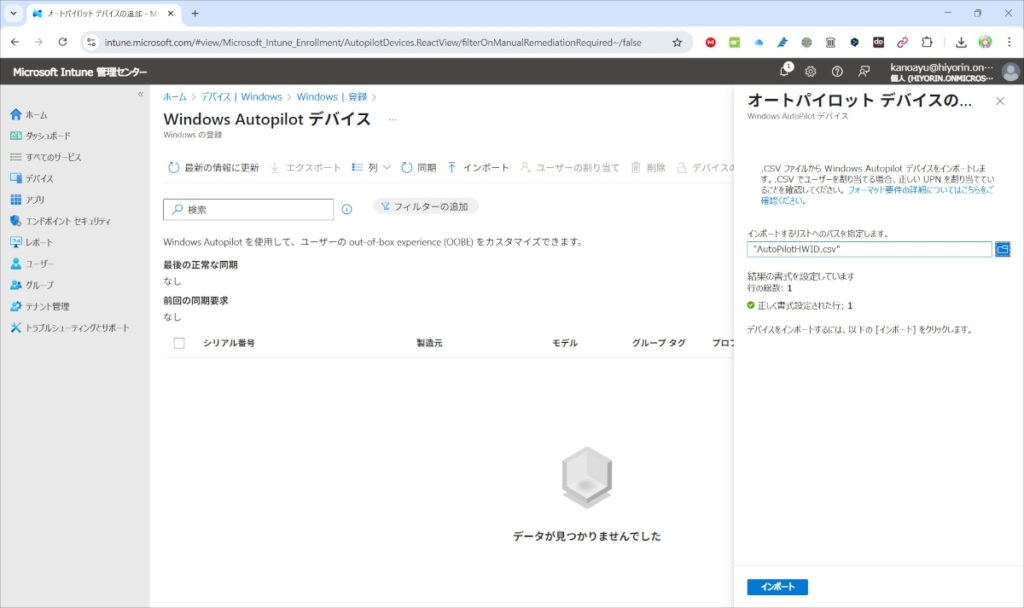1024x608 pixels.
Task: Click the site info icon in address bar
Action: click(x=91, y=42)
